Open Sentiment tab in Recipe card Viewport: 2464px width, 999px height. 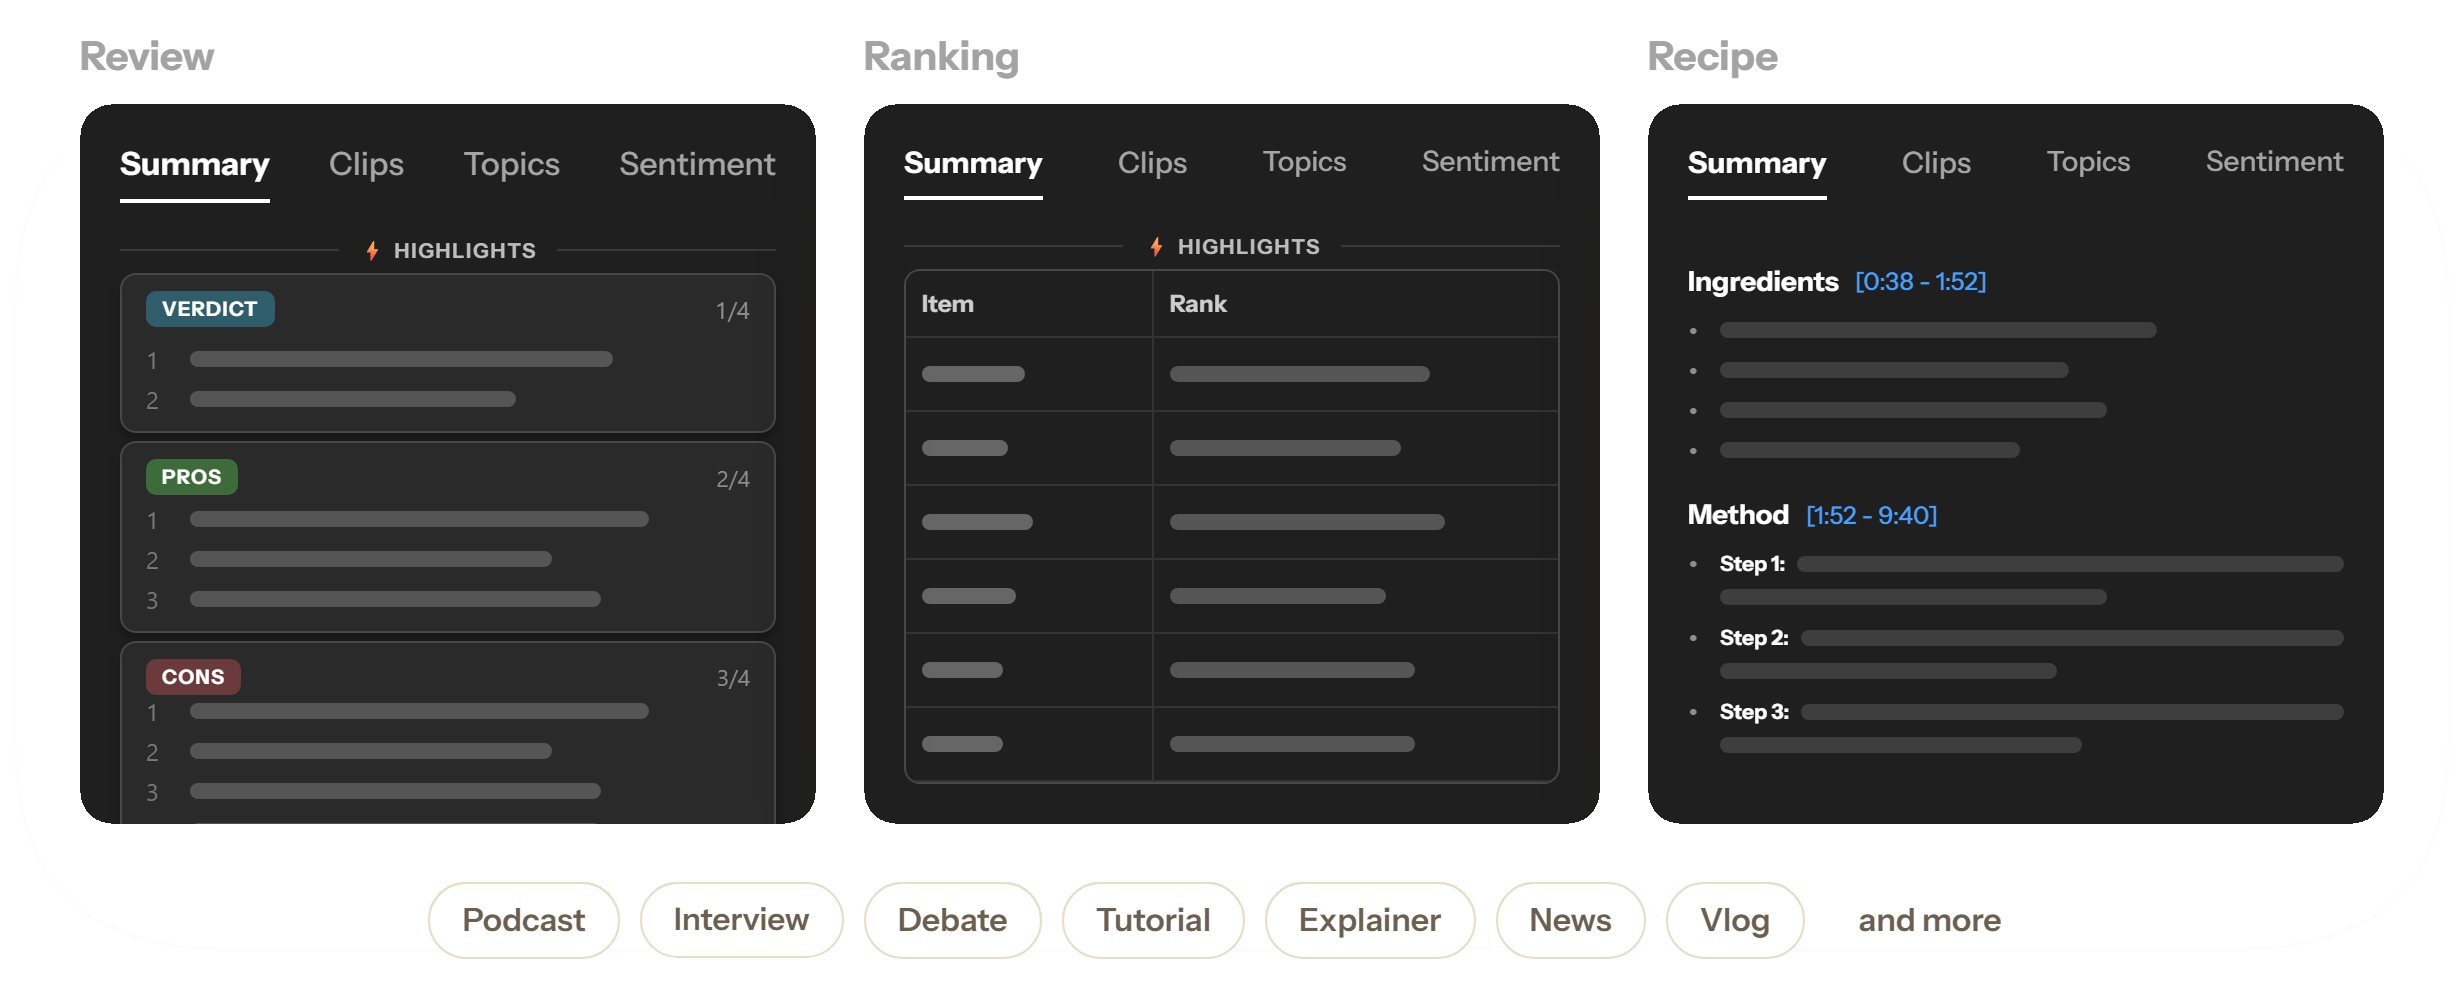pyautogui.click(x=2274, y=161)
